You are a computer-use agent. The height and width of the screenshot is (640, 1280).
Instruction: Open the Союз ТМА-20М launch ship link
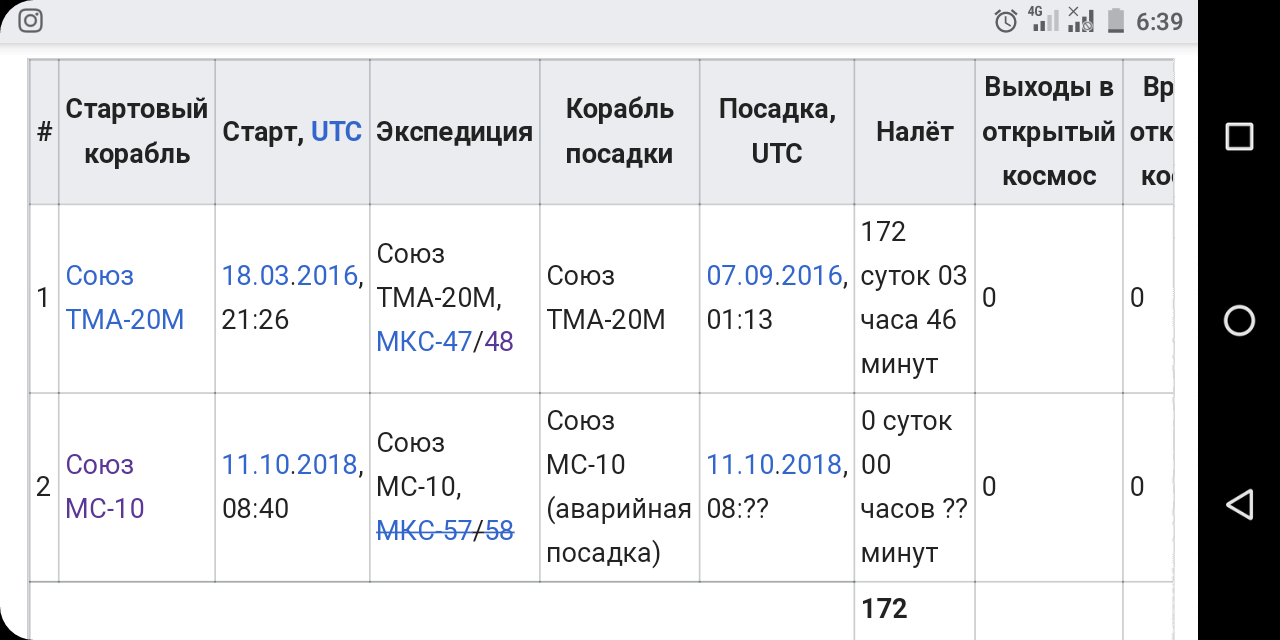125,297
